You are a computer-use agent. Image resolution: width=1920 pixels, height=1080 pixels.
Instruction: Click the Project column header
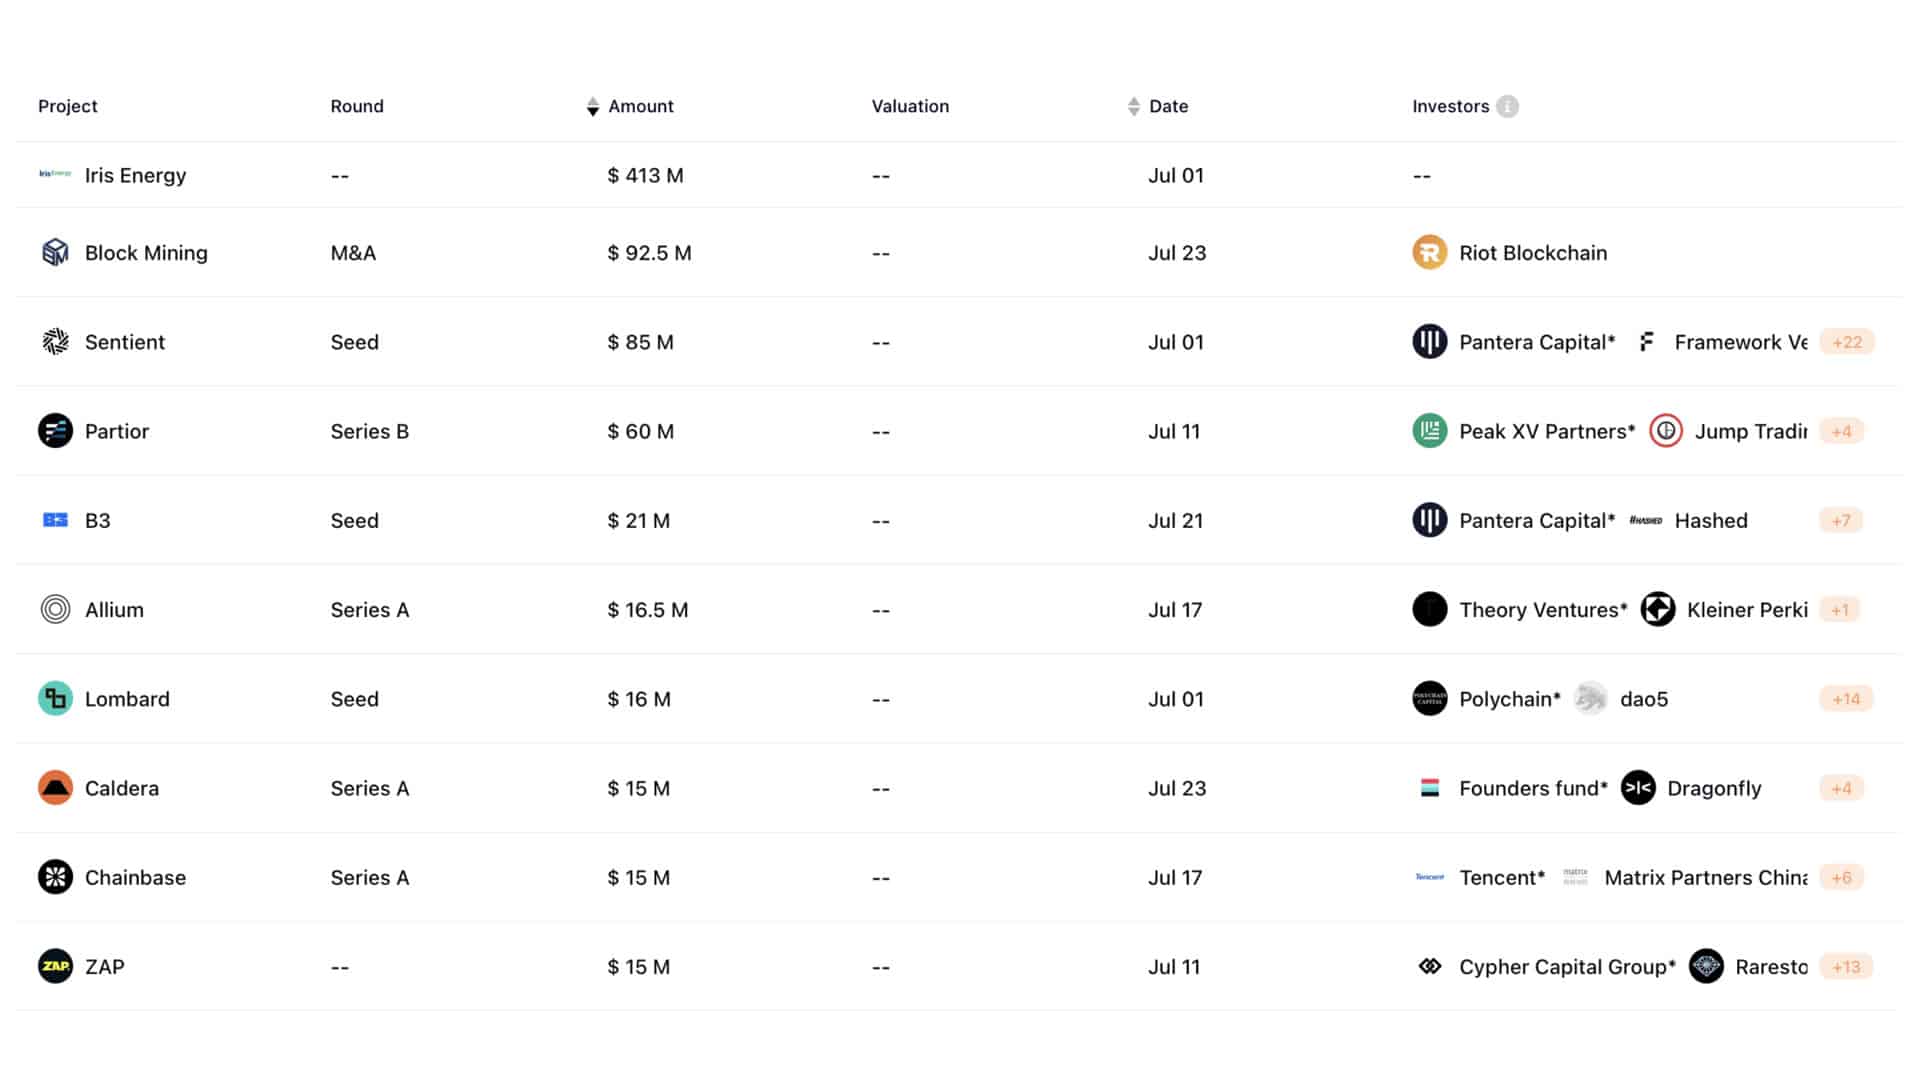tap(68, 106)
